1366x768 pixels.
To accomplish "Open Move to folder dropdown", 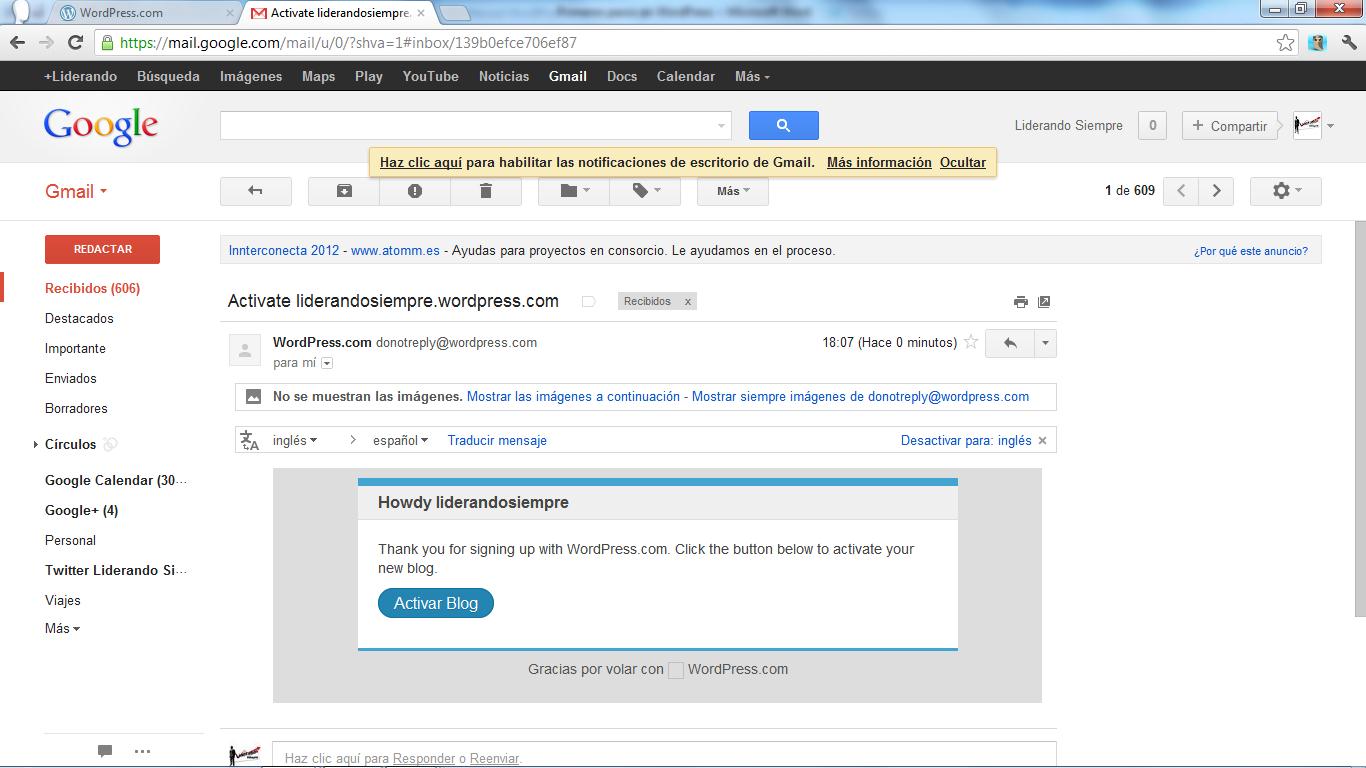I will 574,191.
